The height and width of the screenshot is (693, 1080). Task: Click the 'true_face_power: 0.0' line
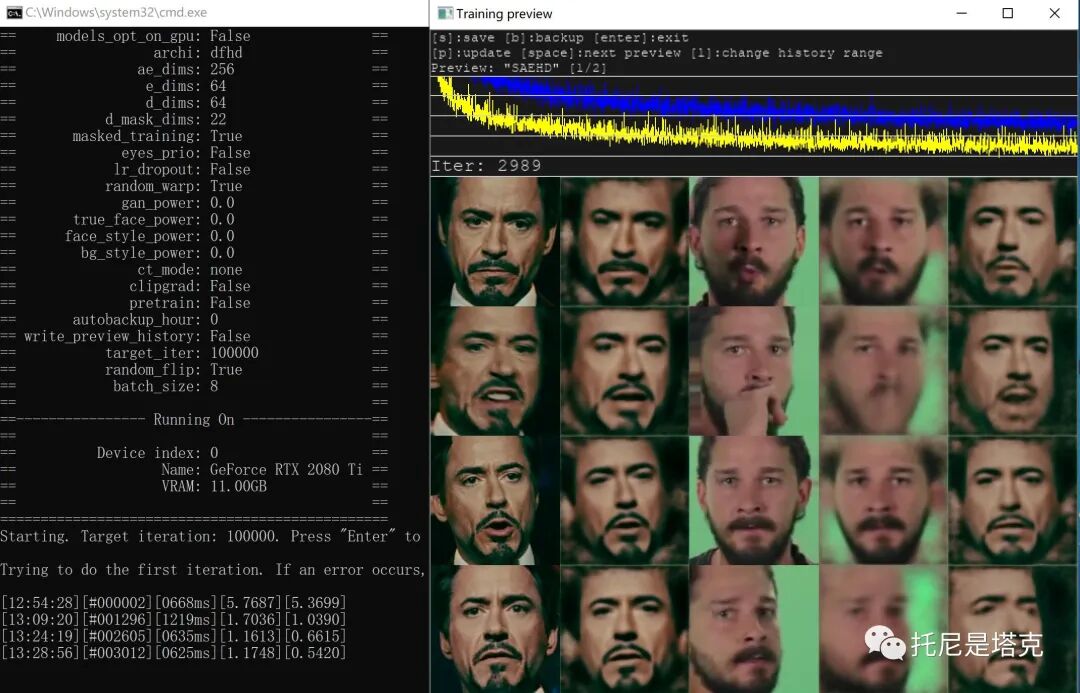coord(154,219)
